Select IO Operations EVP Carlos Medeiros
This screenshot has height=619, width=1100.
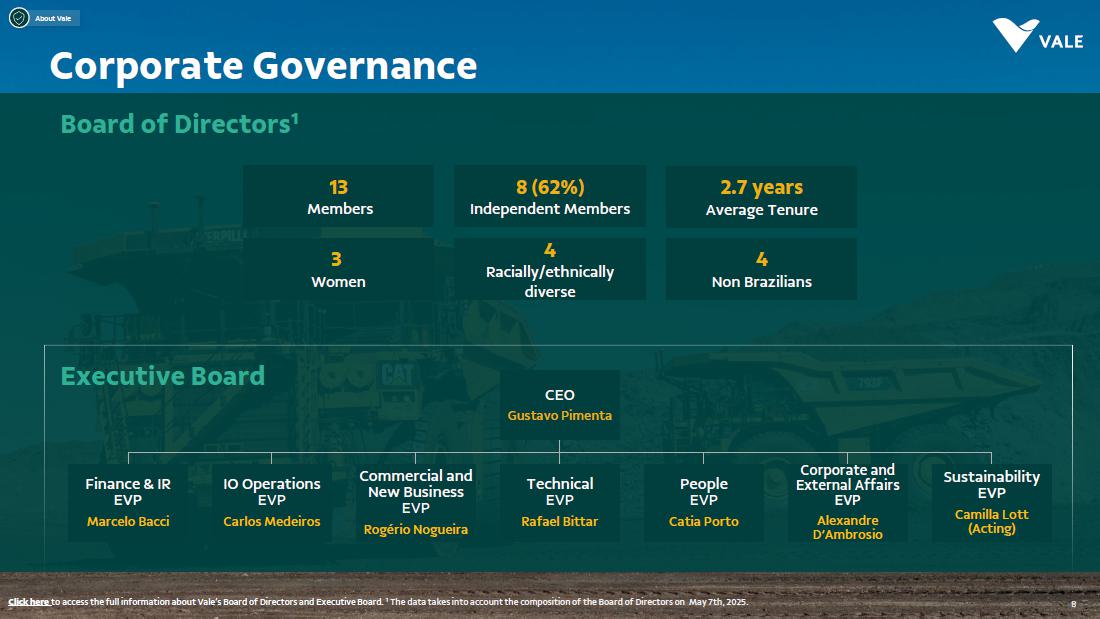[x=272, y=502]
